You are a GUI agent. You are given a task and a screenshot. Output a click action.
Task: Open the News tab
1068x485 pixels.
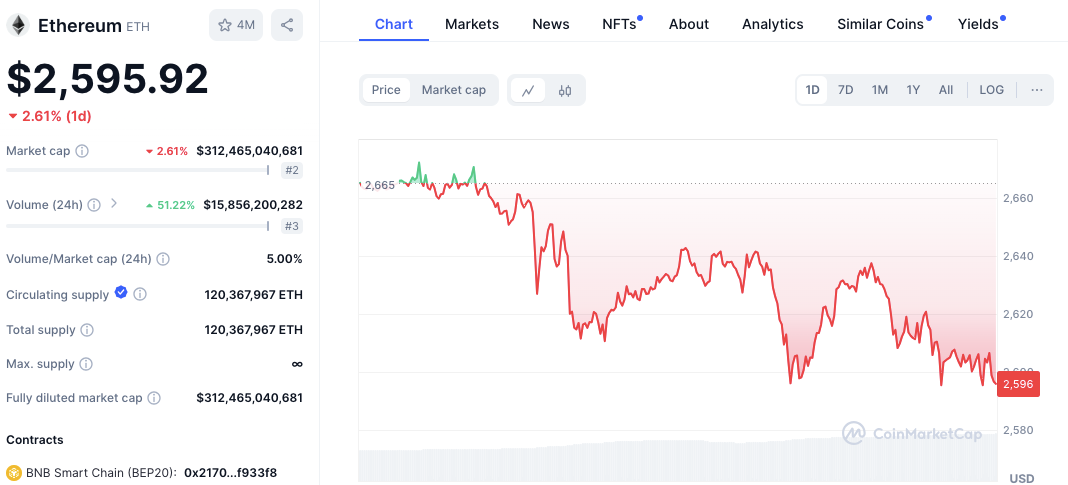tap(550, 25)
